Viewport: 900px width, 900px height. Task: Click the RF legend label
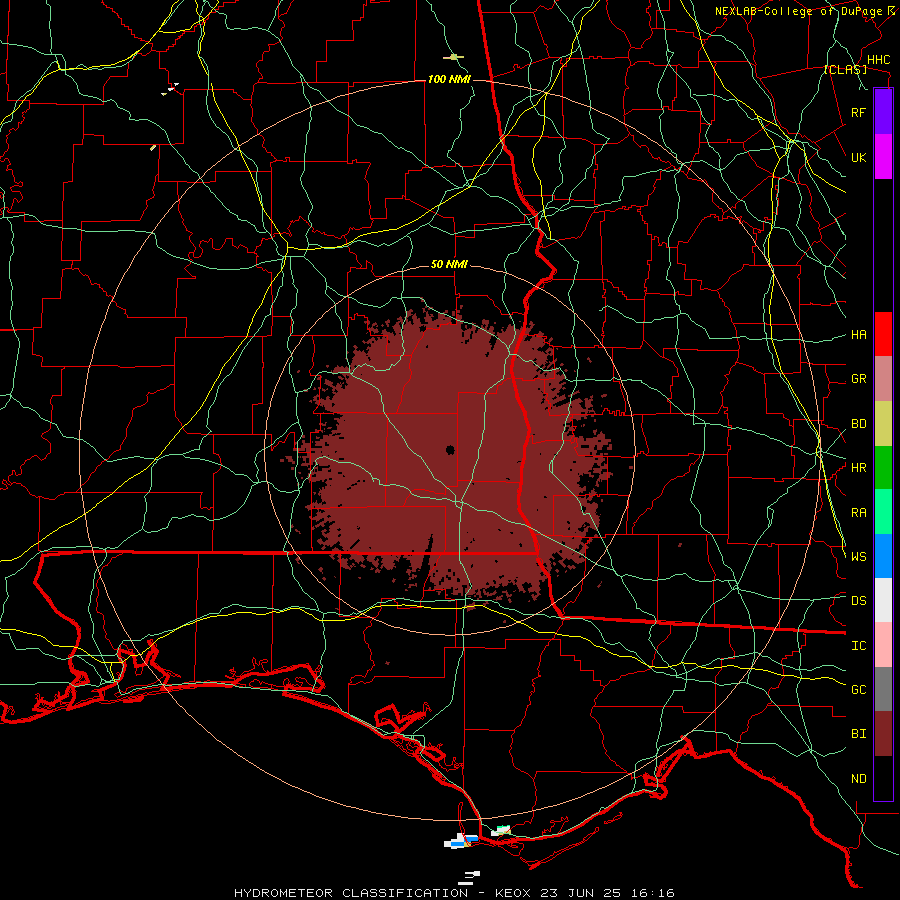point(858,112)
